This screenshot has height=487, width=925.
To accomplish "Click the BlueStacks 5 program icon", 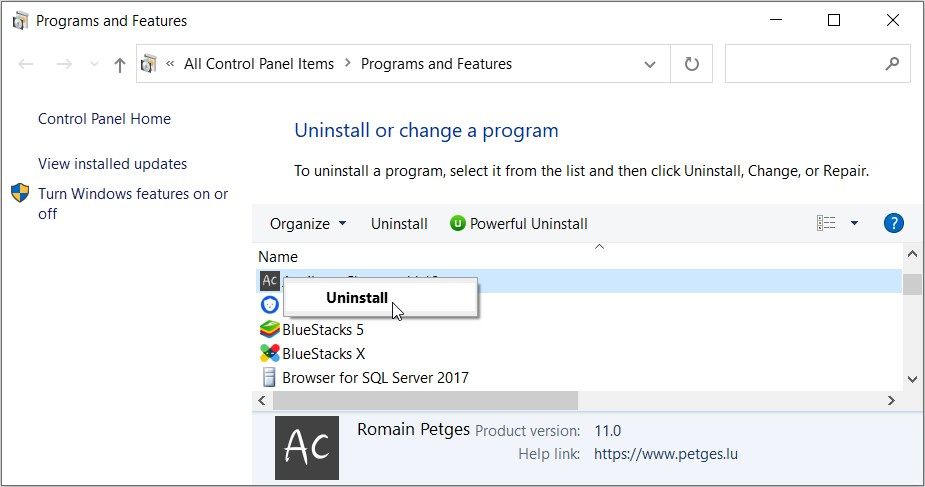I will point(269,329).
